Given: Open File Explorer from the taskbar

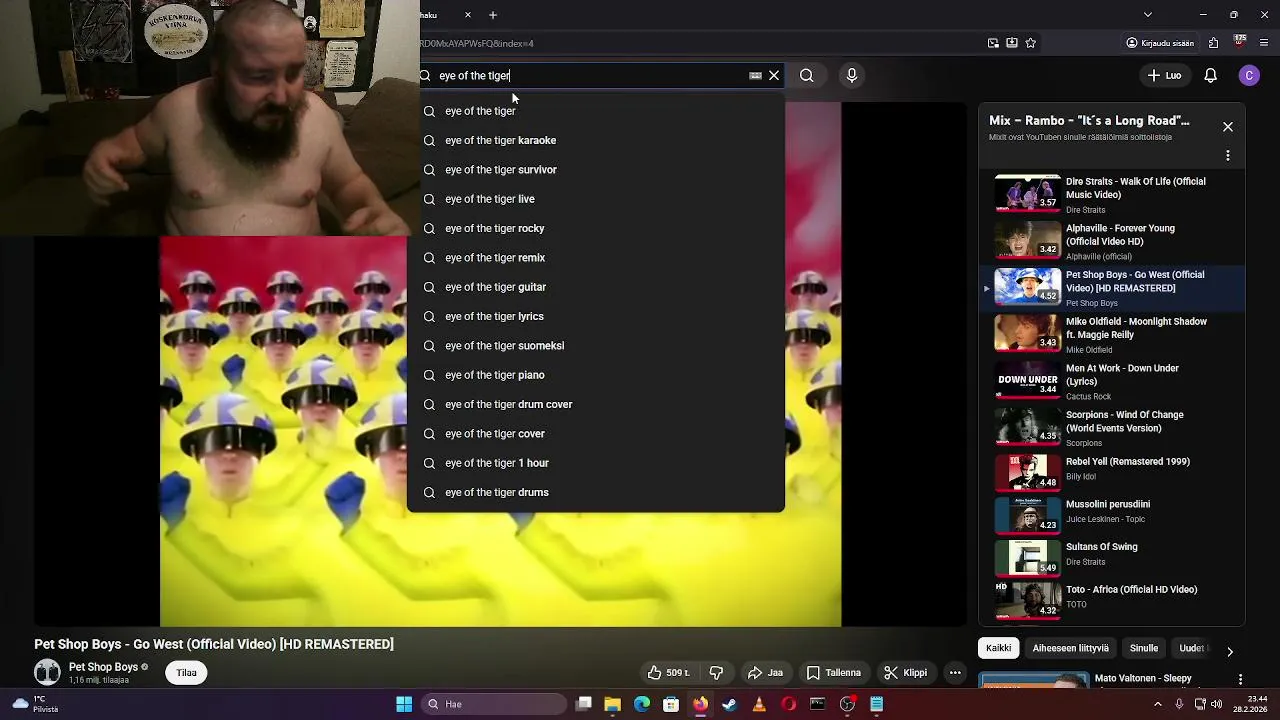Looking at the screenshot, I should [x=613, y=704].
